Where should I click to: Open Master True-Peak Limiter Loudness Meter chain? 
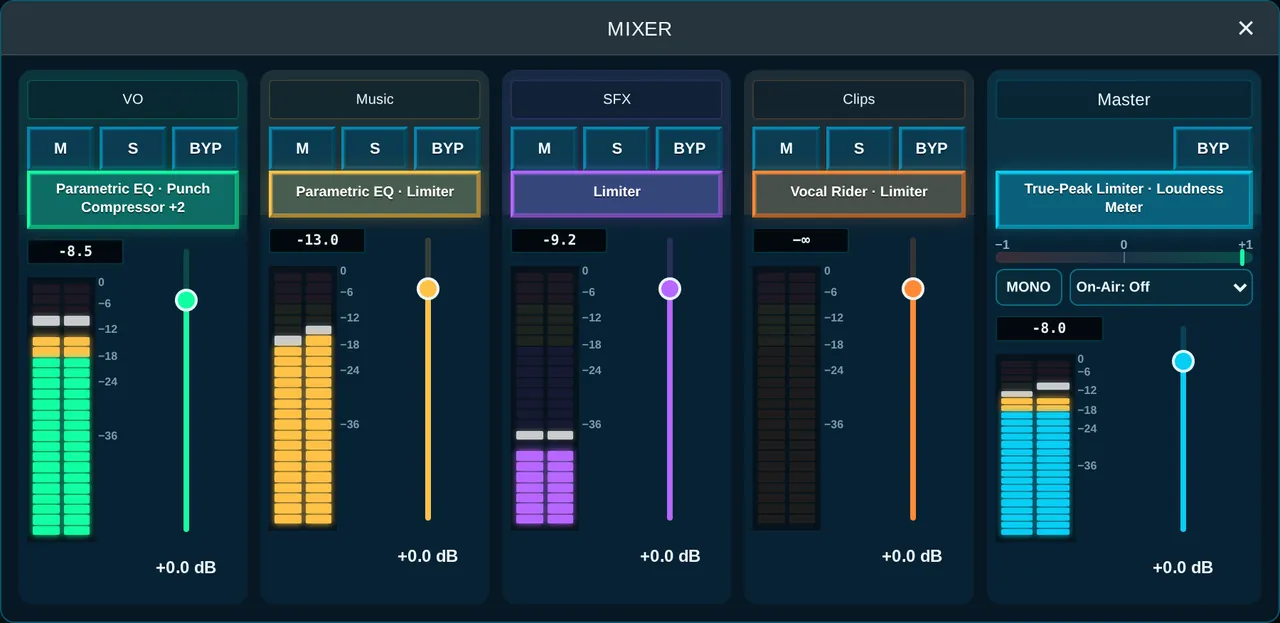(x=1124, y=198)
